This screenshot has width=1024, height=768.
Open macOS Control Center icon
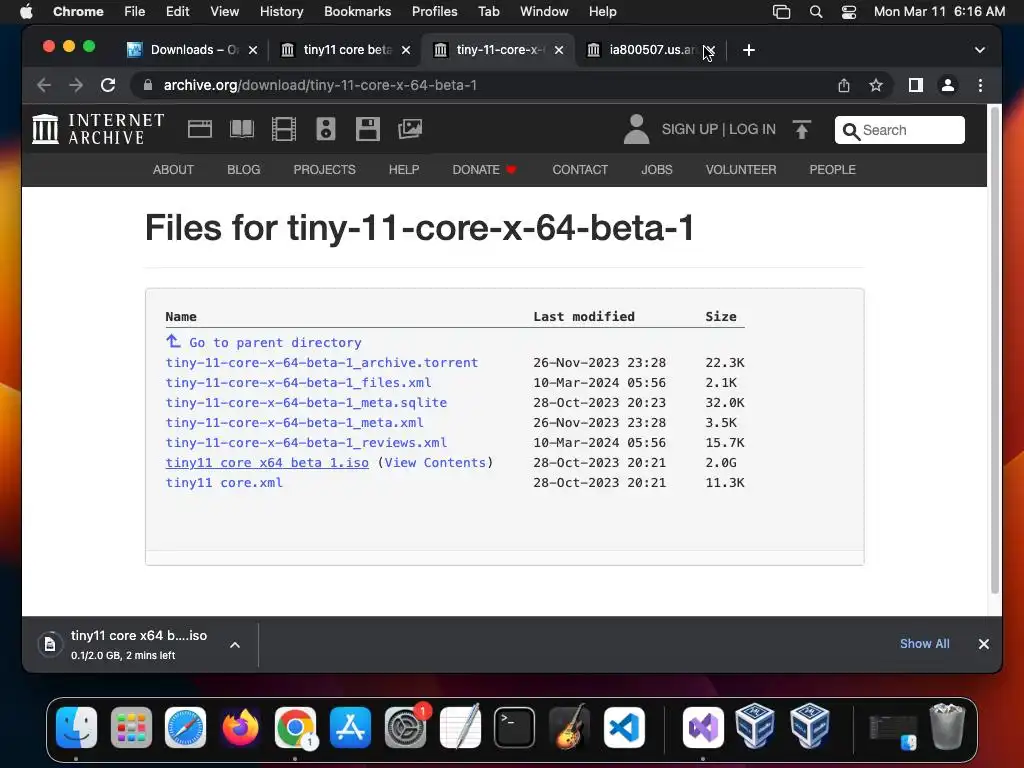(x=848, y=12)
